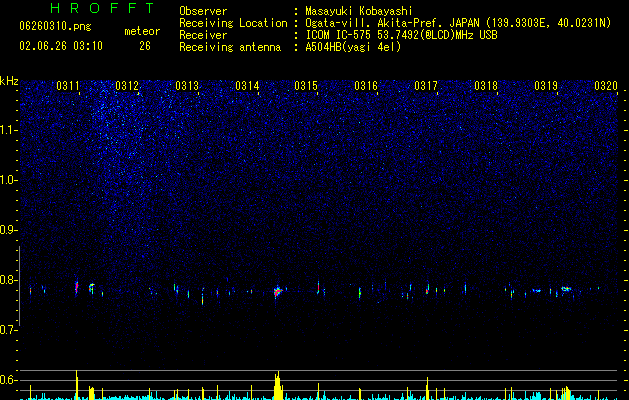This screenshot has height=400, width=629.
Task: Click the long echo trace near 0319
Action: (566, 289)
